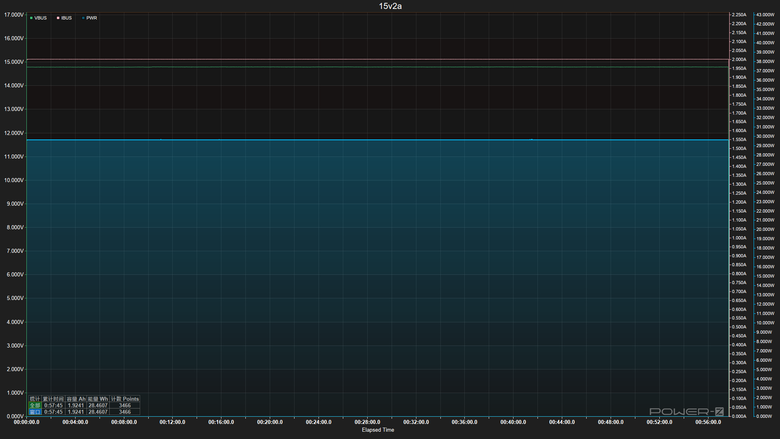Click the Elapsed Time axis label
Screen dimensions: 780x439
pos(378,430)
